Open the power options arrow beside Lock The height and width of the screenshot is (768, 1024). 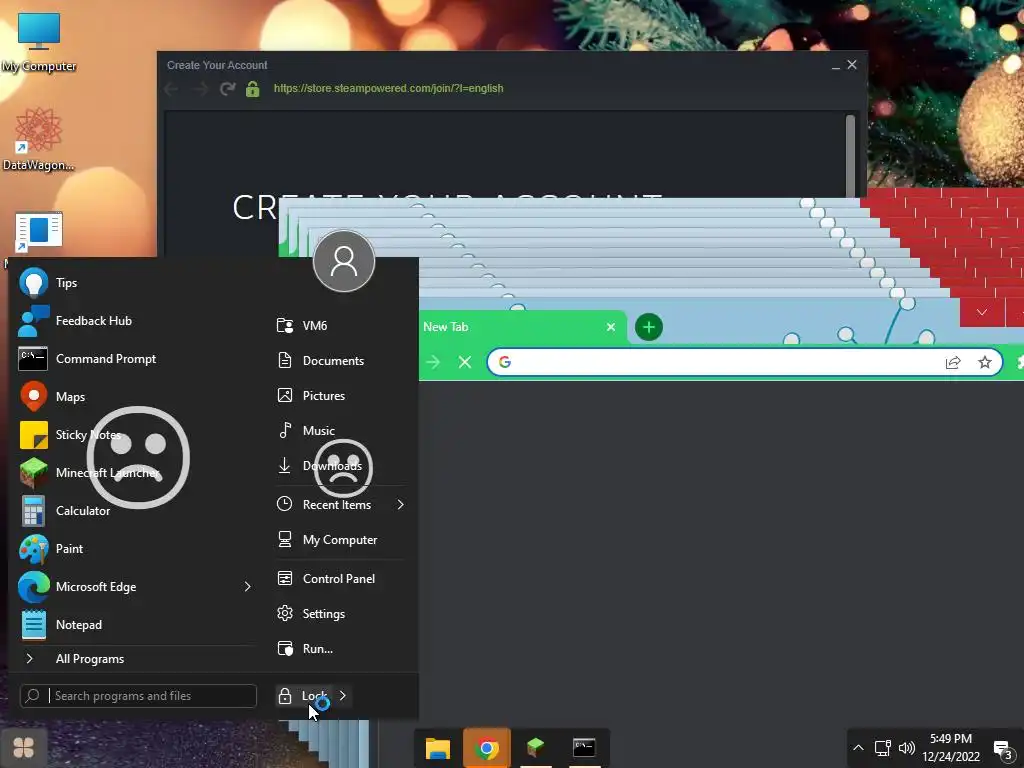point(343,696)
